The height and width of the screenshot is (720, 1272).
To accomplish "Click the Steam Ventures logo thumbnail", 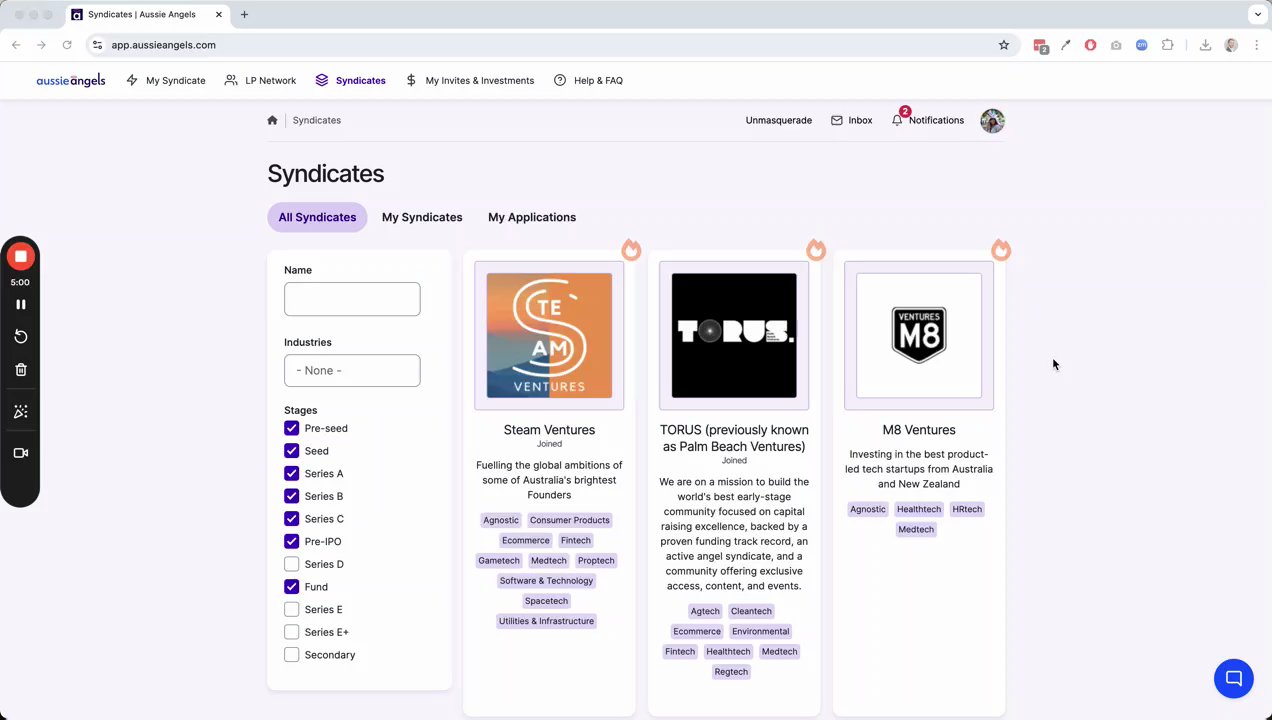I will point(549,336).
